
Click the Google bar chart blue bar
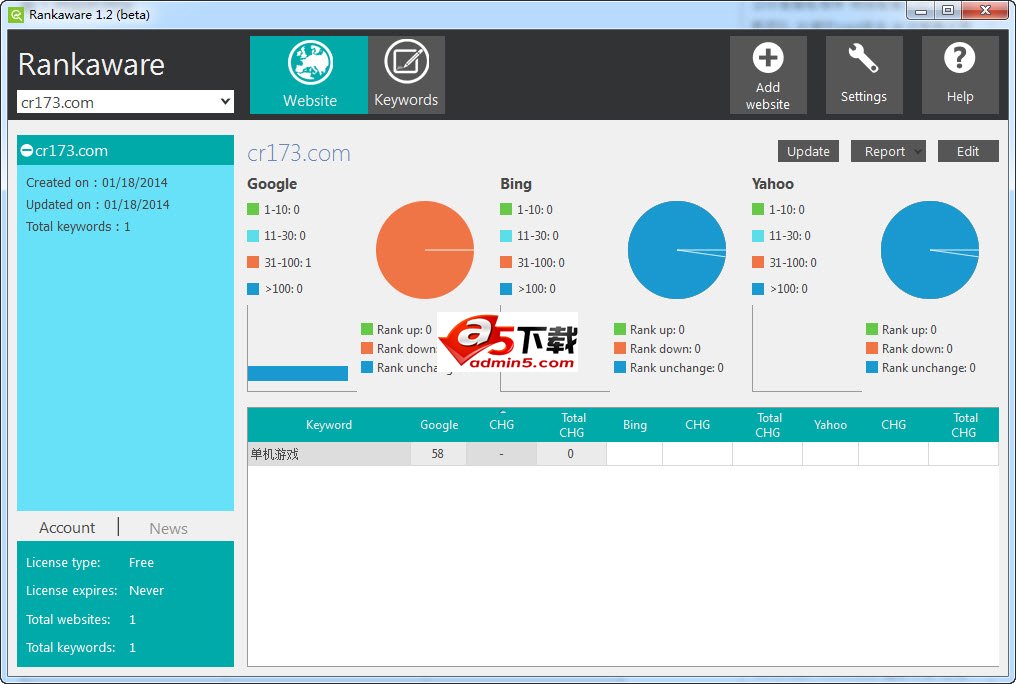[298, 373]
